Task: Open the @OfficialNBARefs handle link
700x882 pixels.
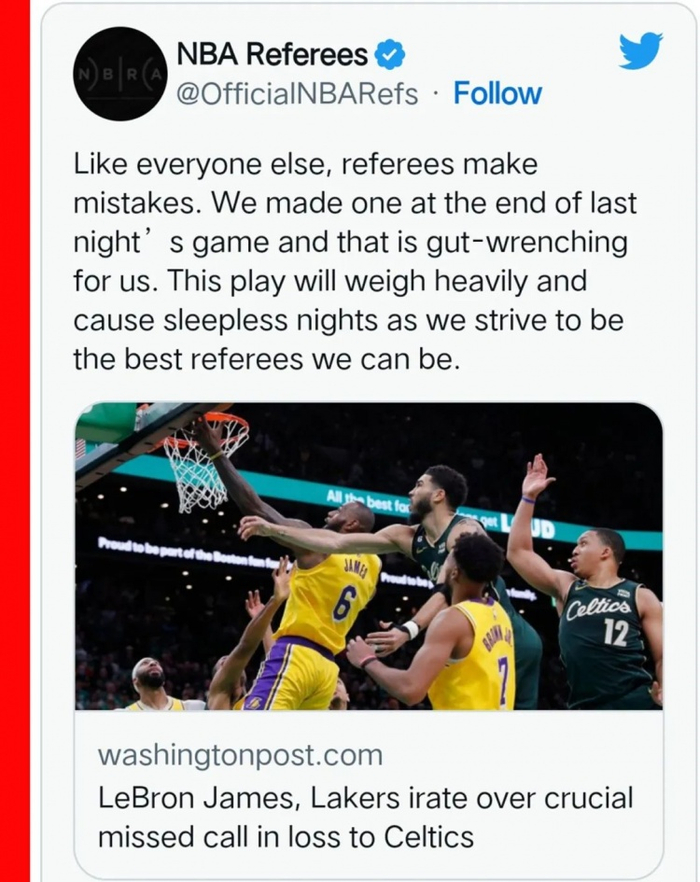Action: coord(297,94)
